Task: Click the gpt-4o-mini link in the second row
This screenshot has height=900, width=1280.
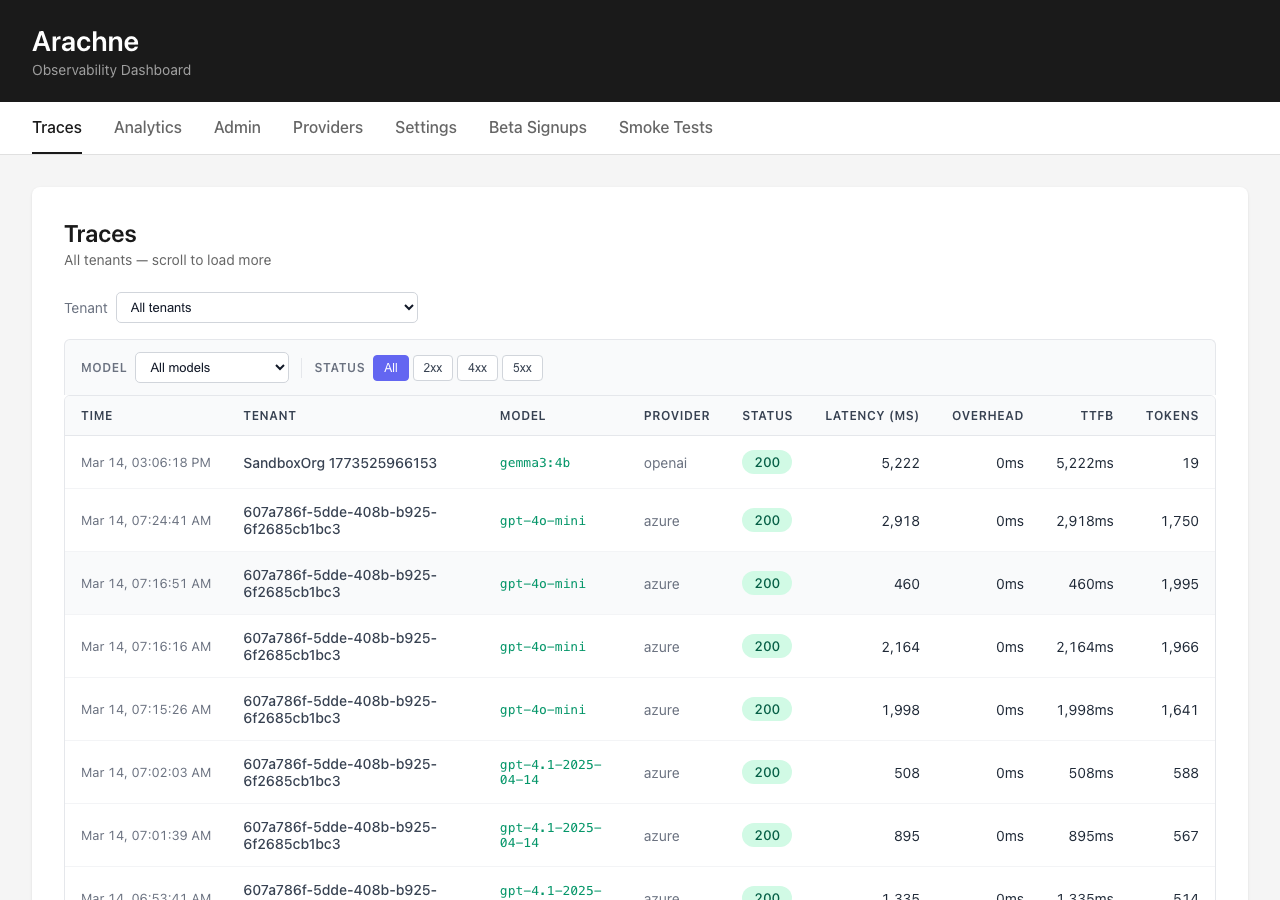Action: (542, 520)
